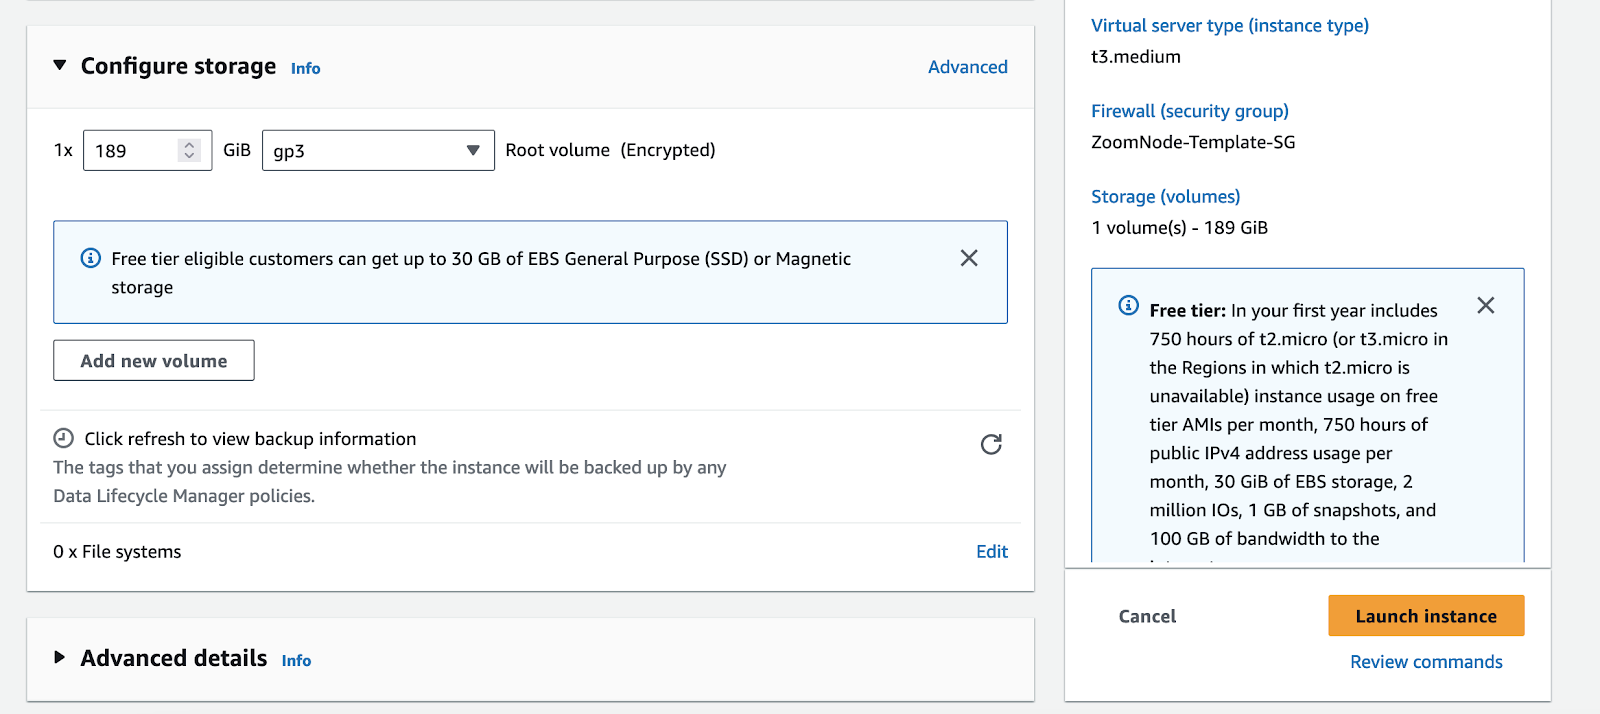The width and height of the screenshot is (1600, 714).
Task: Open the Info link next to Advanced details
Action: pos(296,660)
